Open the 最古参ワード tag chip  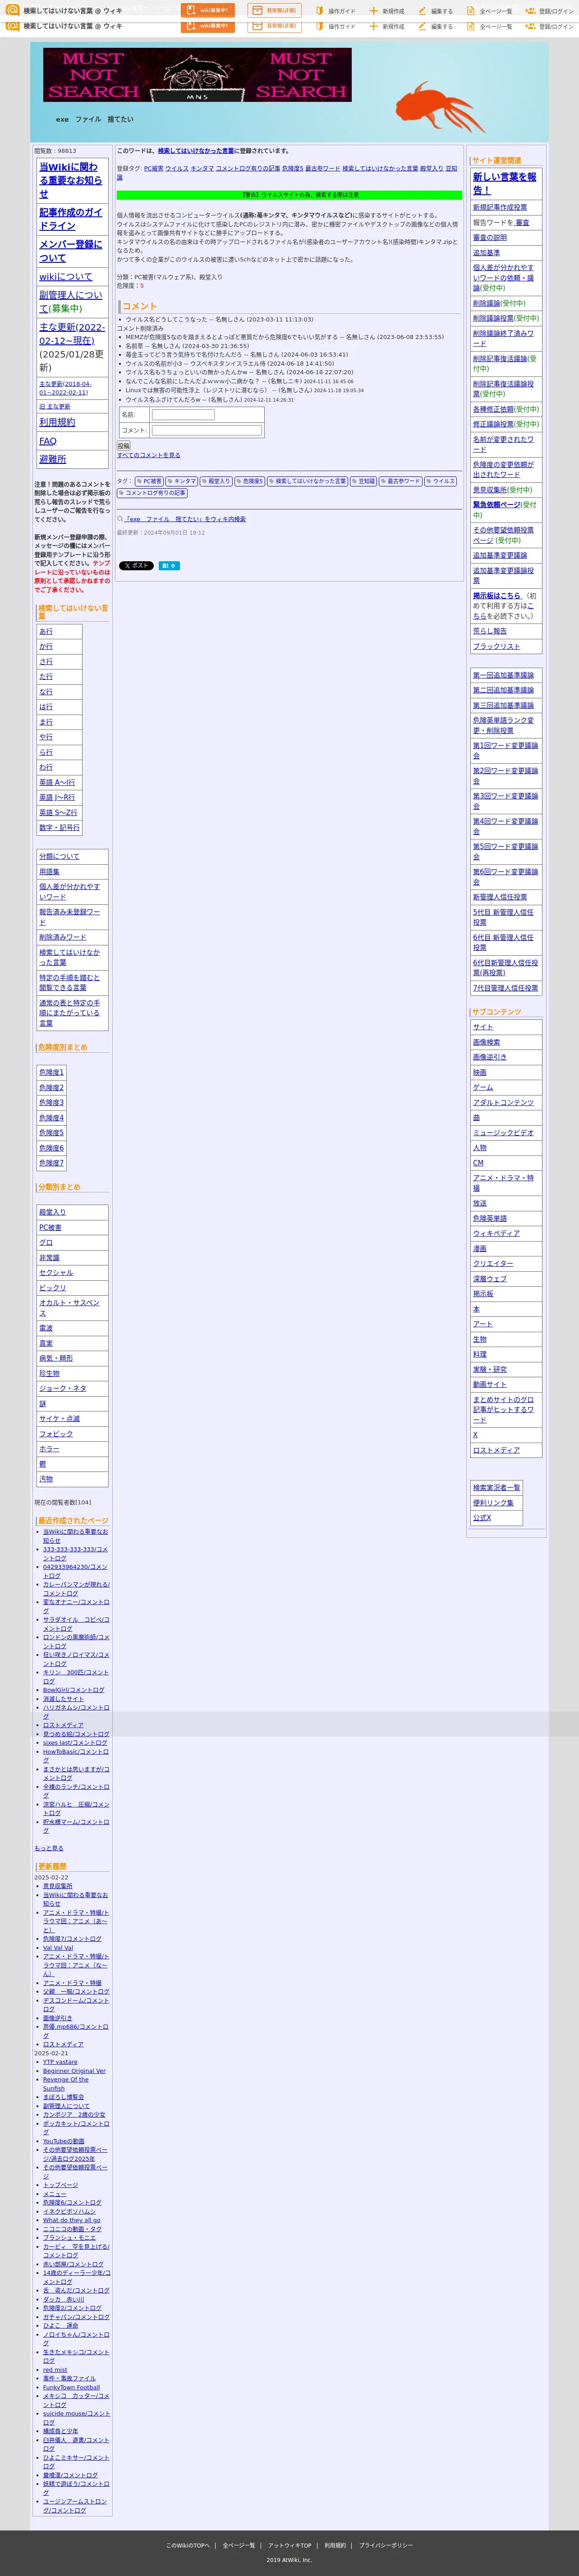[x=401, y=481]
